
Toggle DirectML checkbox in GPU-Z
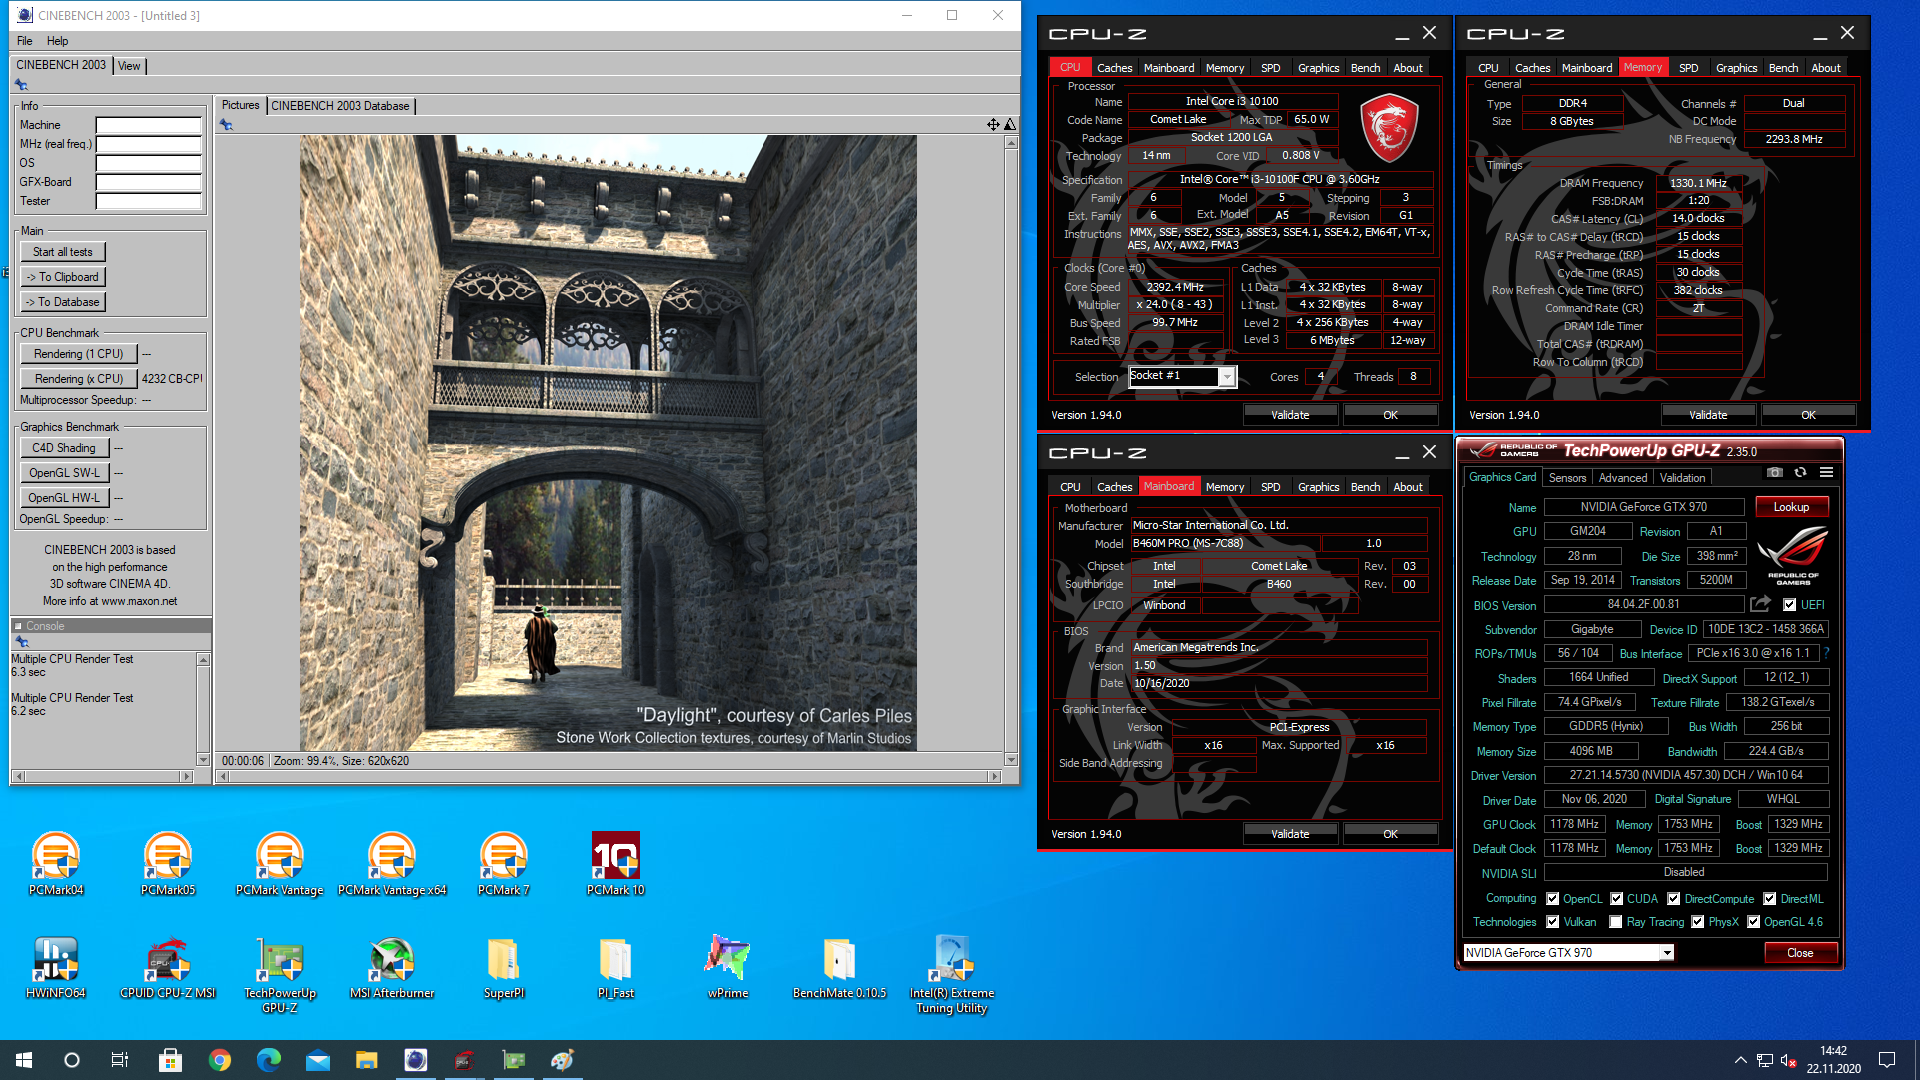pyautogui.click(x=1770, y=899)
